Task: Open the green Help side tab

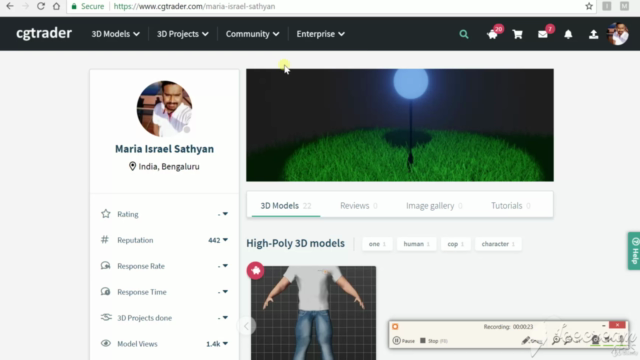Action: [634, 251]
